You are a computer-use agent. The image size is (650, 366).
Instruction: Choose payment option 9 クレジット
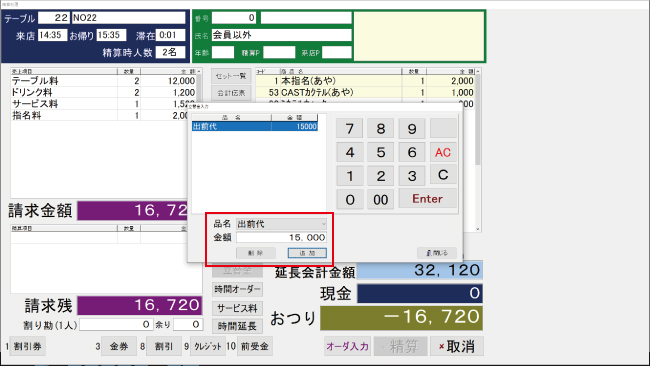pos(208,346)
